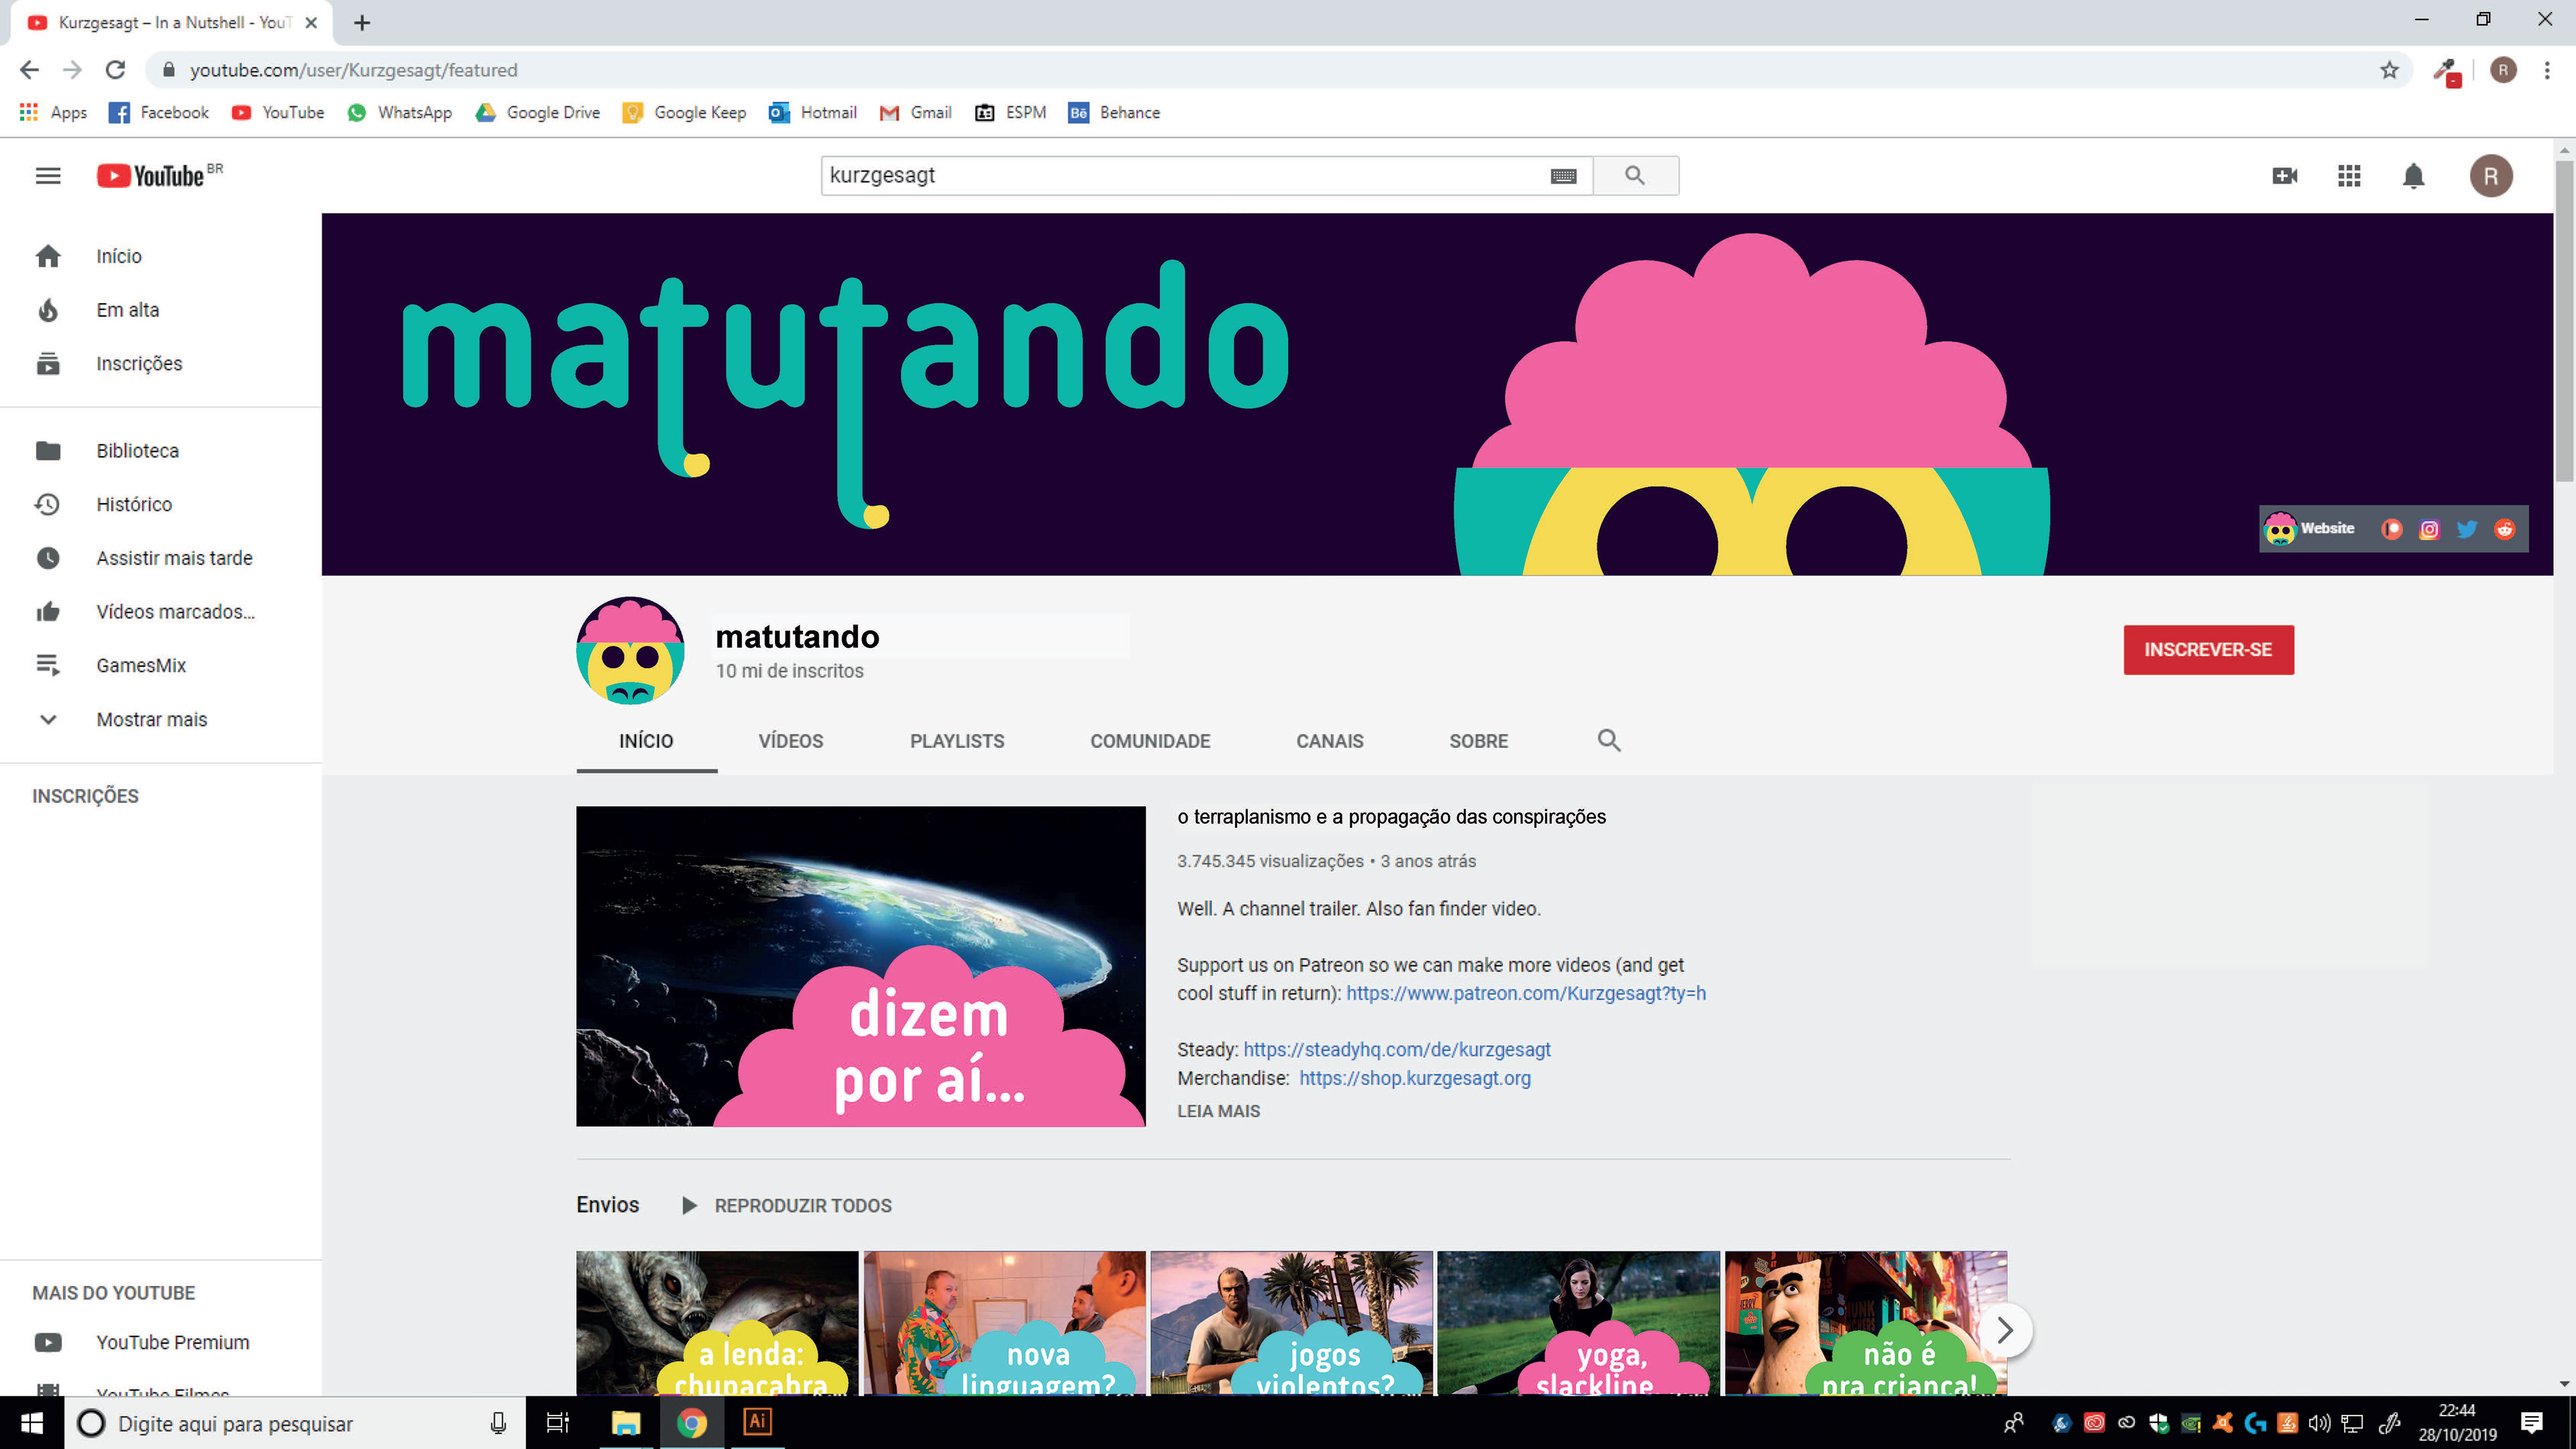Viewport: 2576px width, 1449px height.
Task: Click the Windows taskbar search box
Action: [295, 1423]
